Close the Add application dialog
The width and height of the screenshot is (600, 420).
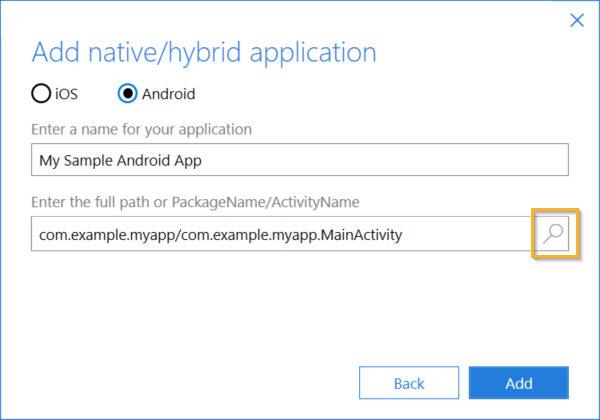point(576,19)
